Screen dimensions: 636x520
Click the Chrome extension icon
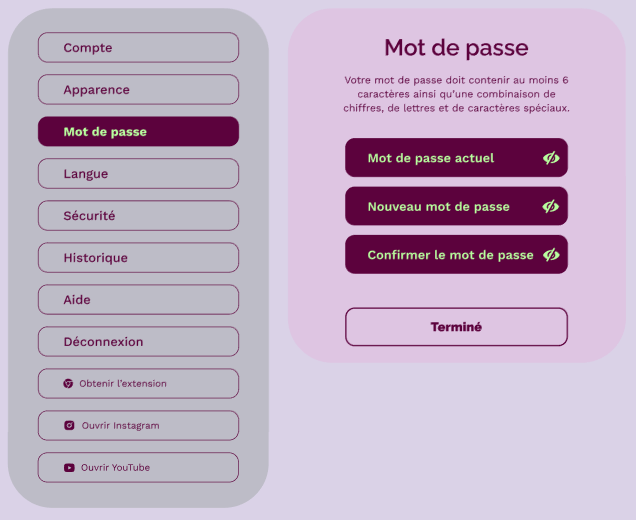[68, 384]
